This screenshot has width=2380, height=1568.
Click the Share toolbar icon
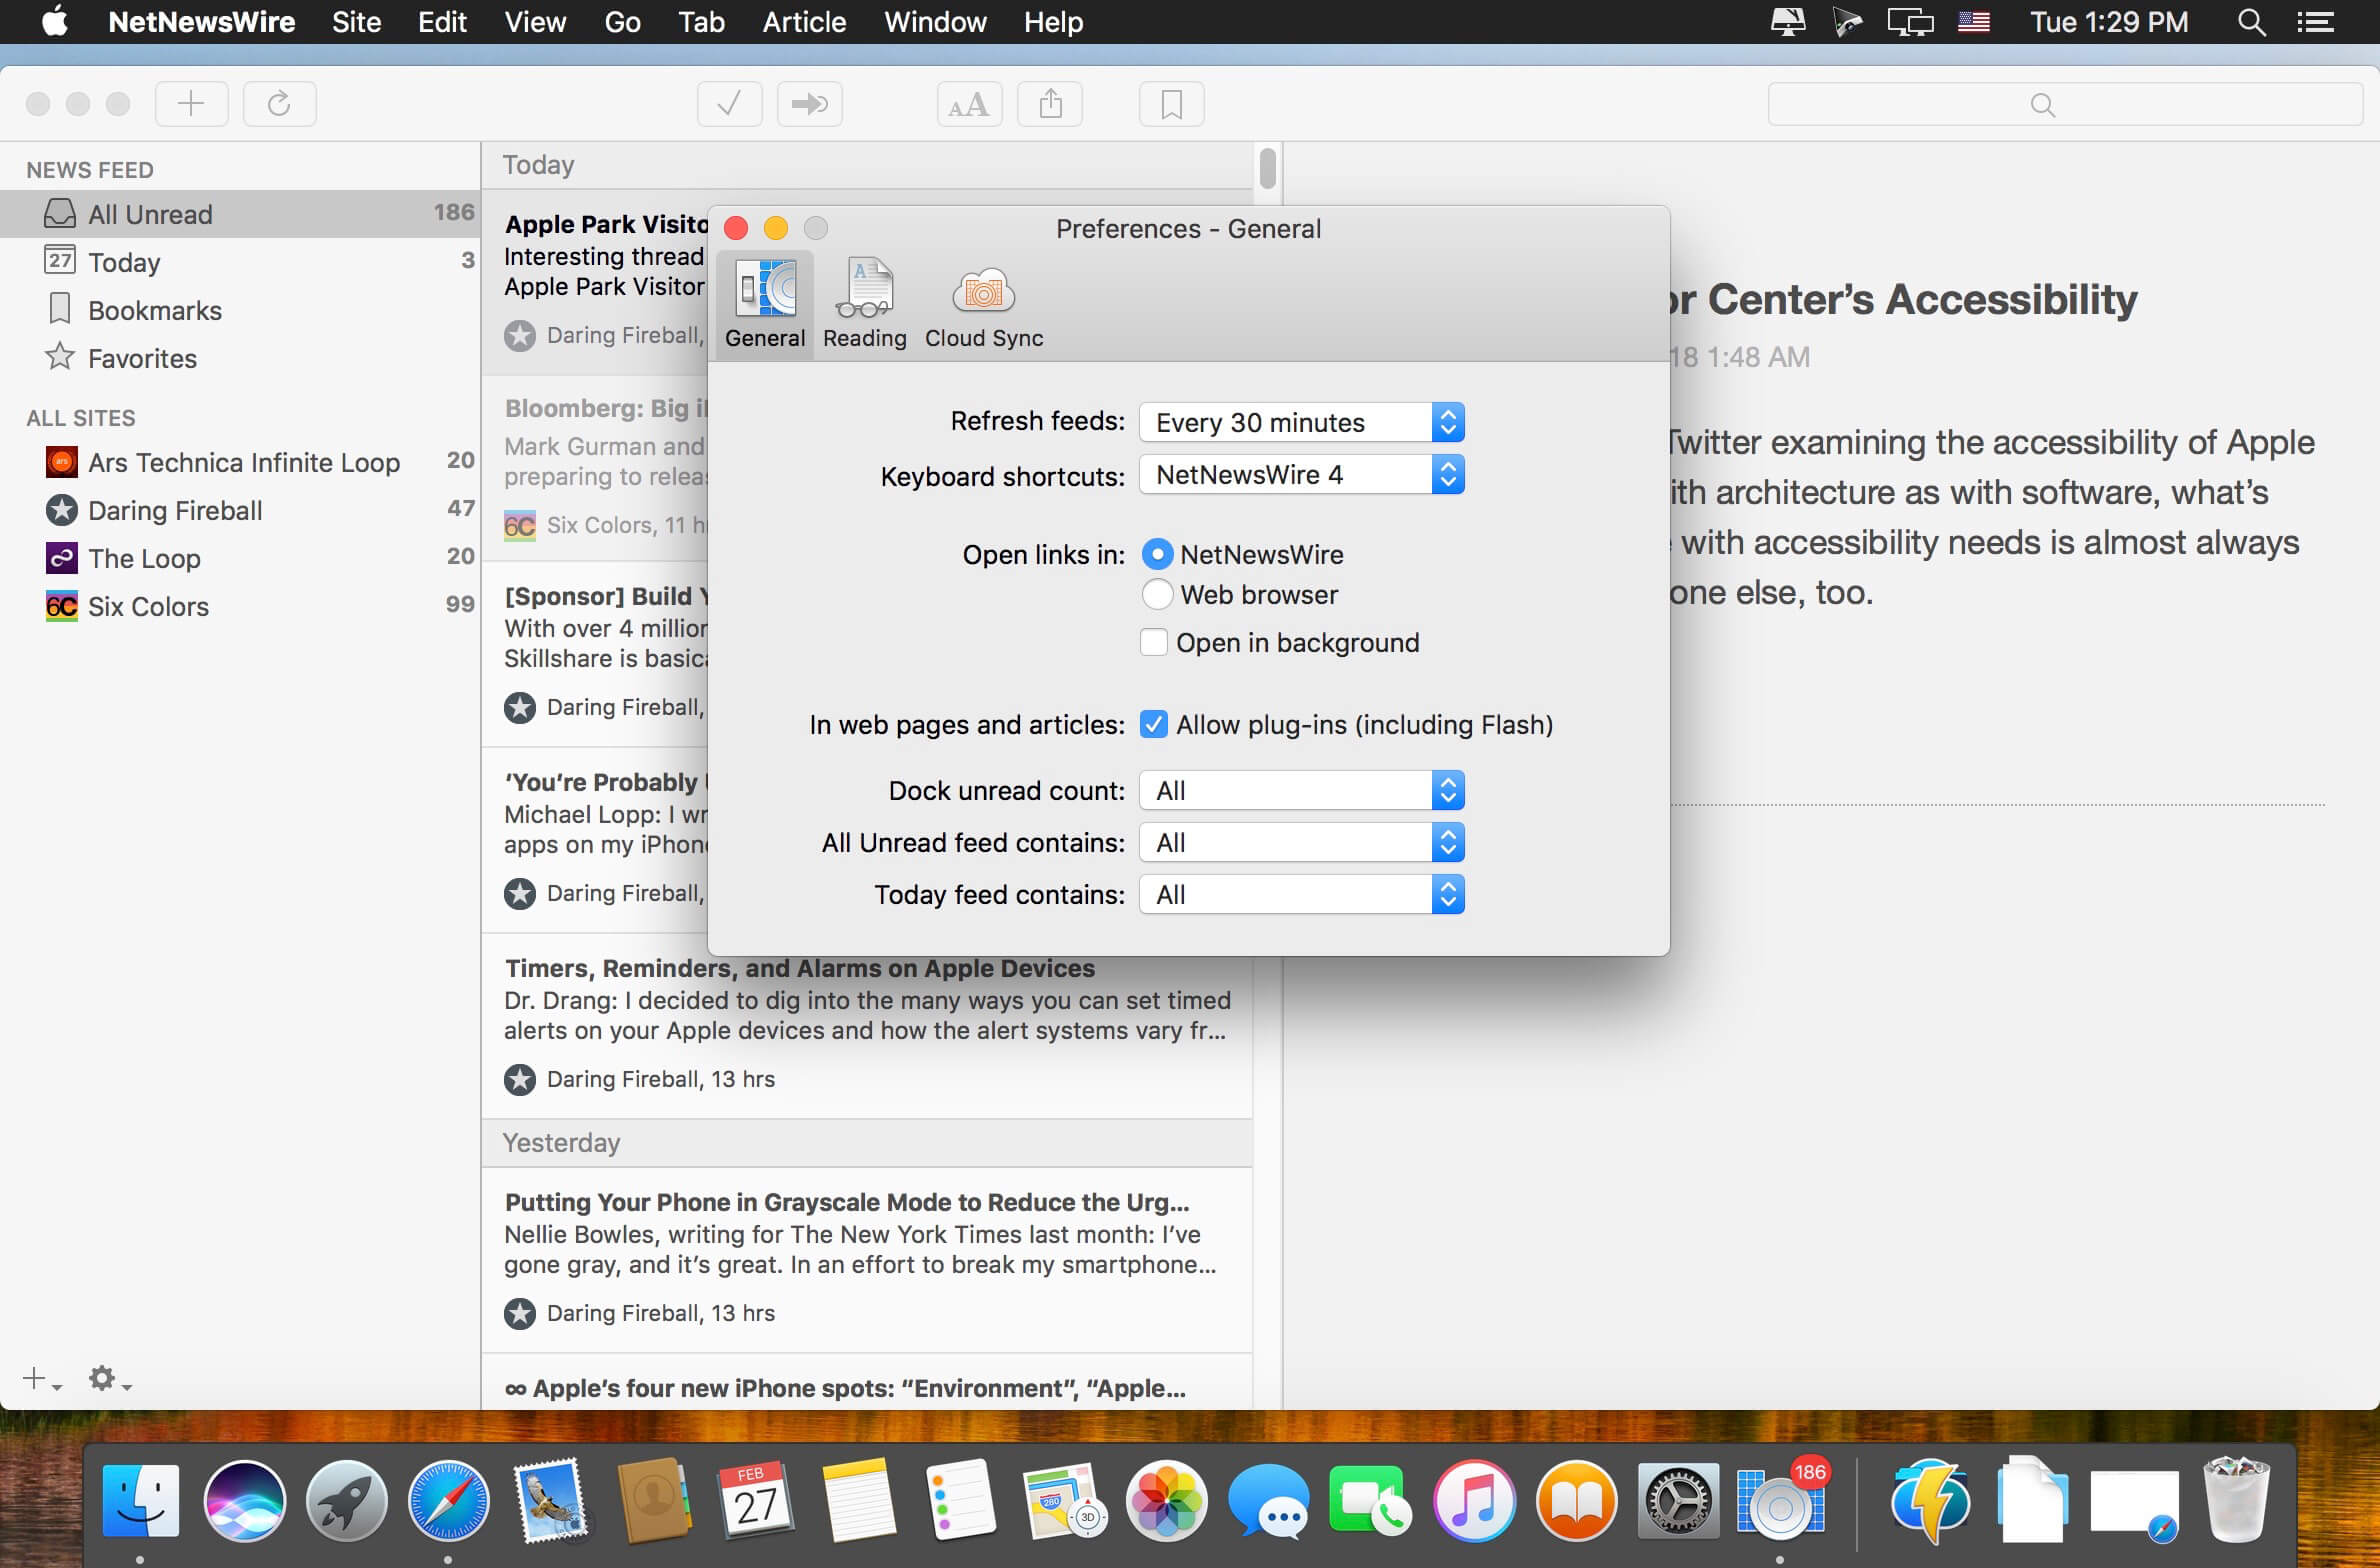point(1049,103)
